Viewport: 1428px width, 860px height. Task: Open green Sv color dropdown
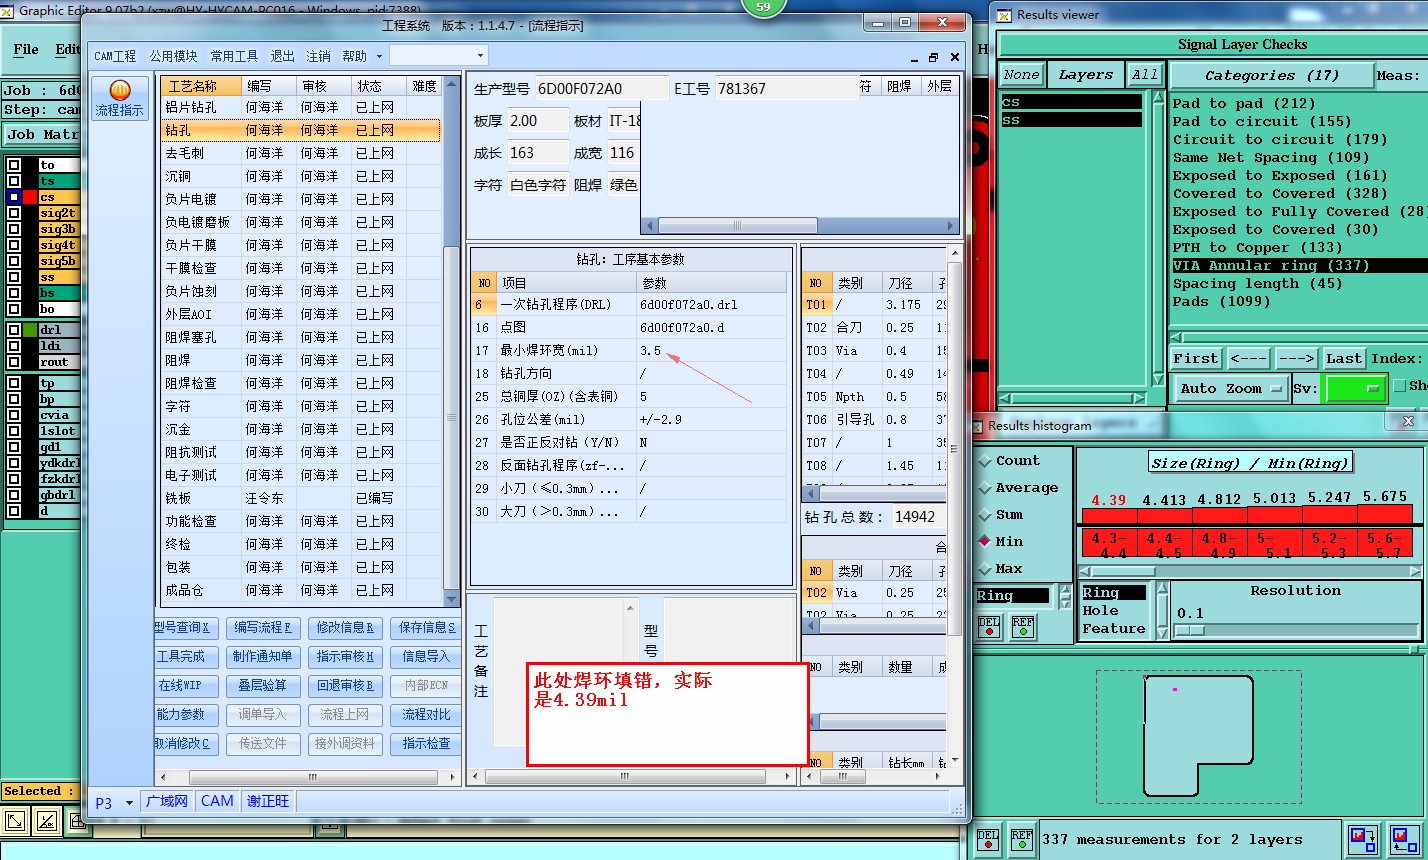pyautogui.click(x=1354, y=389)
